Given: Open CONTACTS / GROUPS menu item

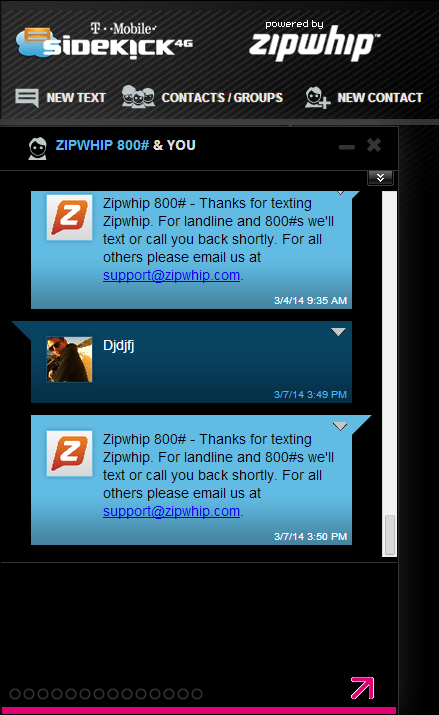Looking at the screenshot, I should 222,98.
